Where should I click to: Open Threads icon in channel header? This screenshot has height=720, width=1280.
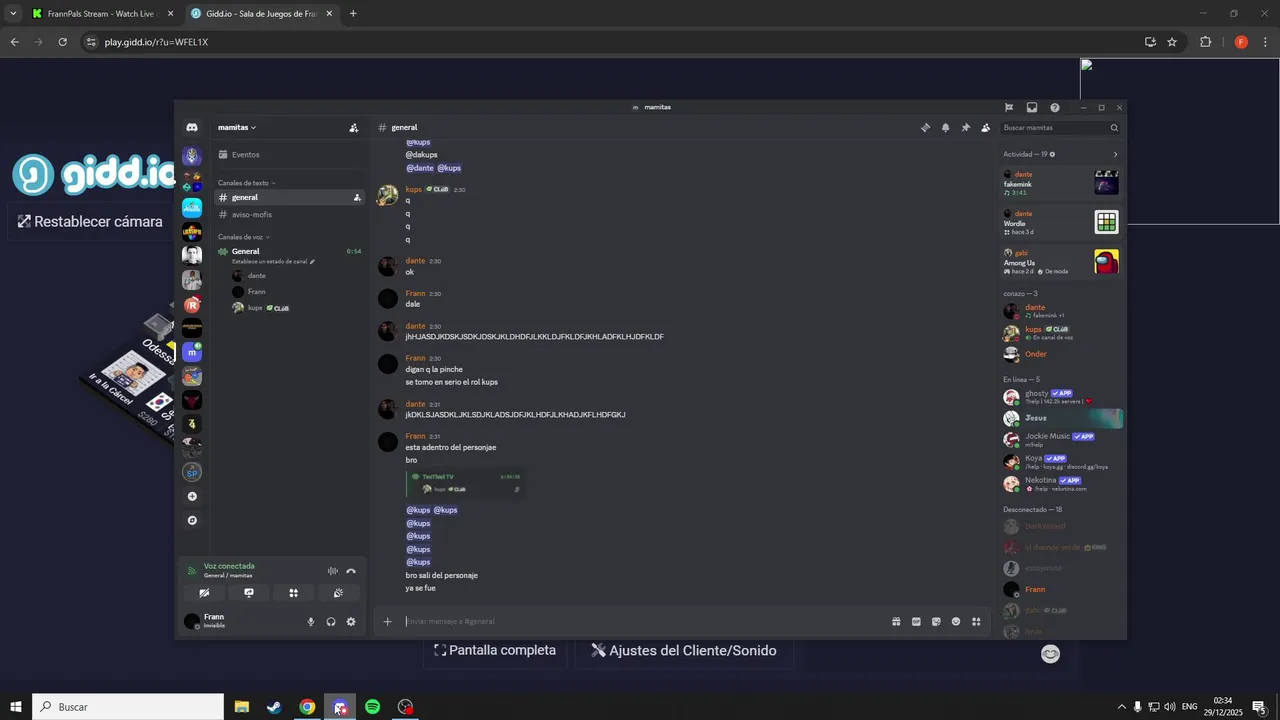coord(925,128)
